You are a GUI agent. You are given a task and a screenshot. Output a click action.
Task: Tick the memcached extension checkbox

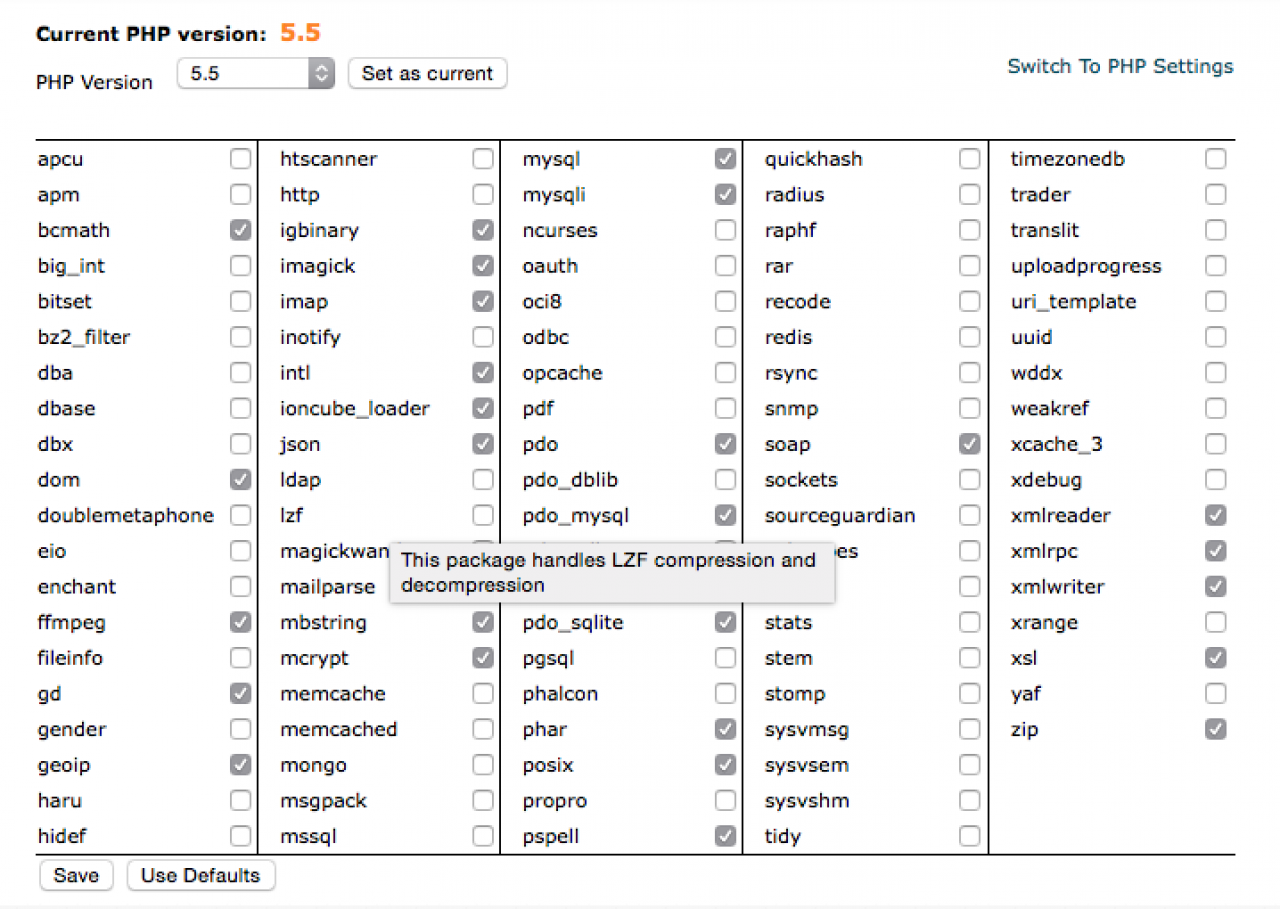[483, 730]
